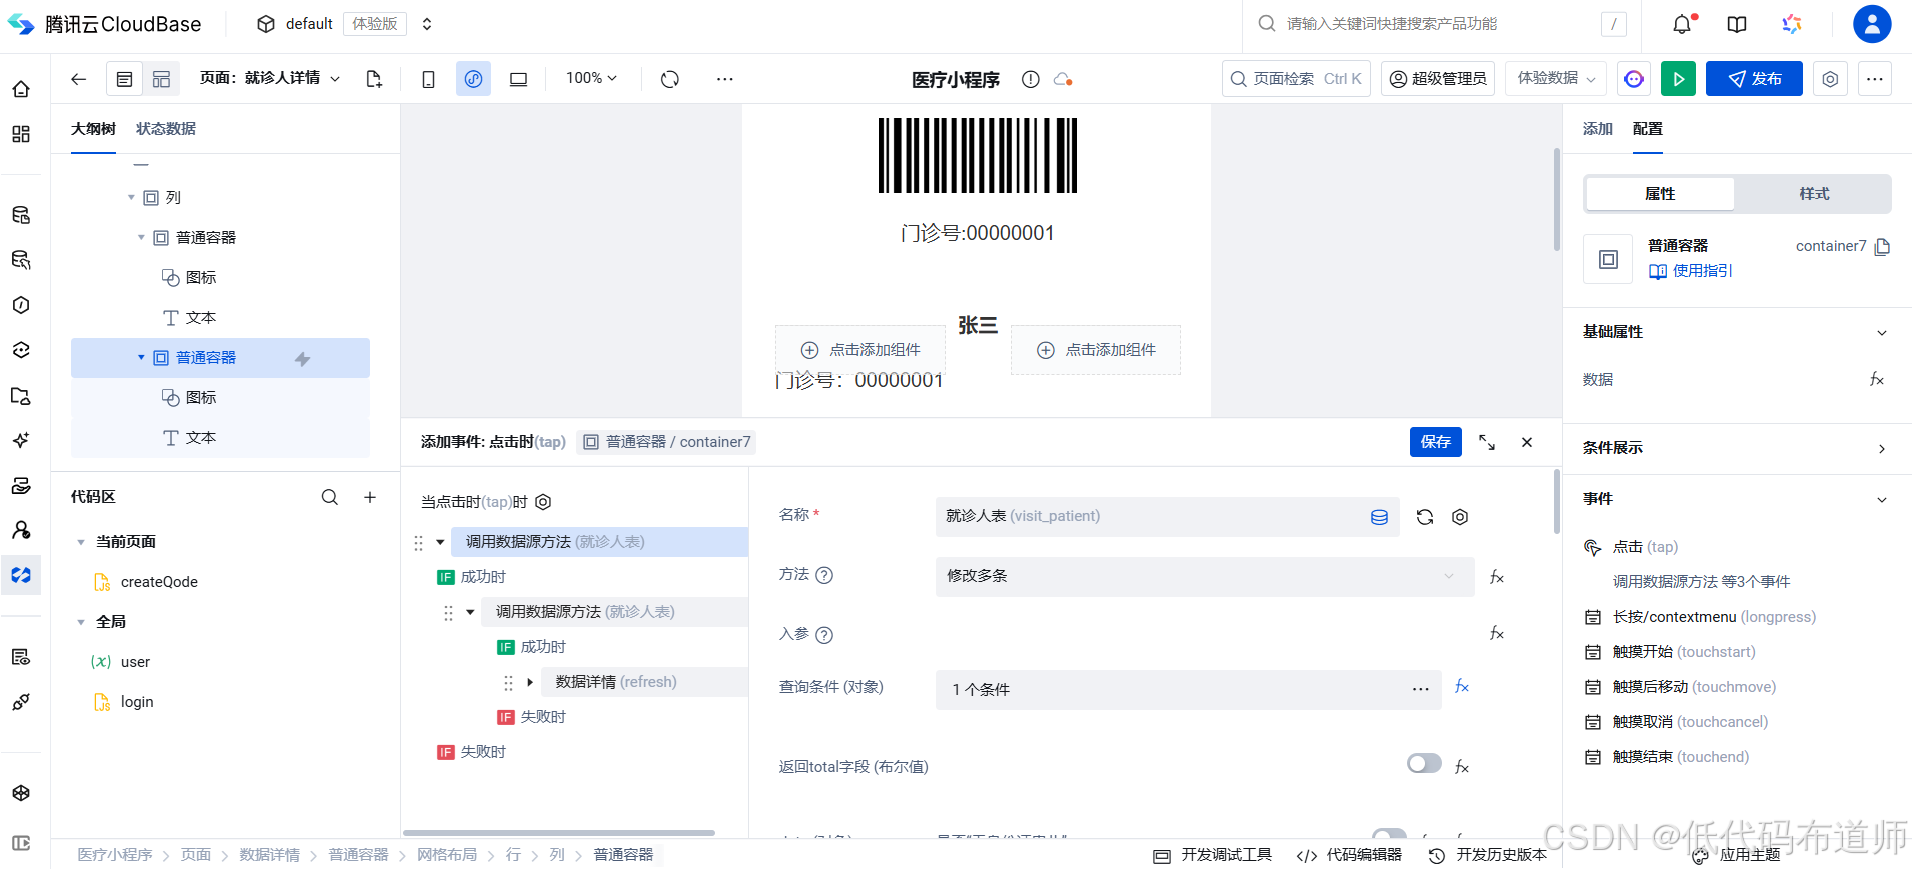Open the more options ellipsis after refresh
The height and width of the screenshot is (869, 1912).
tap(725, 79)
